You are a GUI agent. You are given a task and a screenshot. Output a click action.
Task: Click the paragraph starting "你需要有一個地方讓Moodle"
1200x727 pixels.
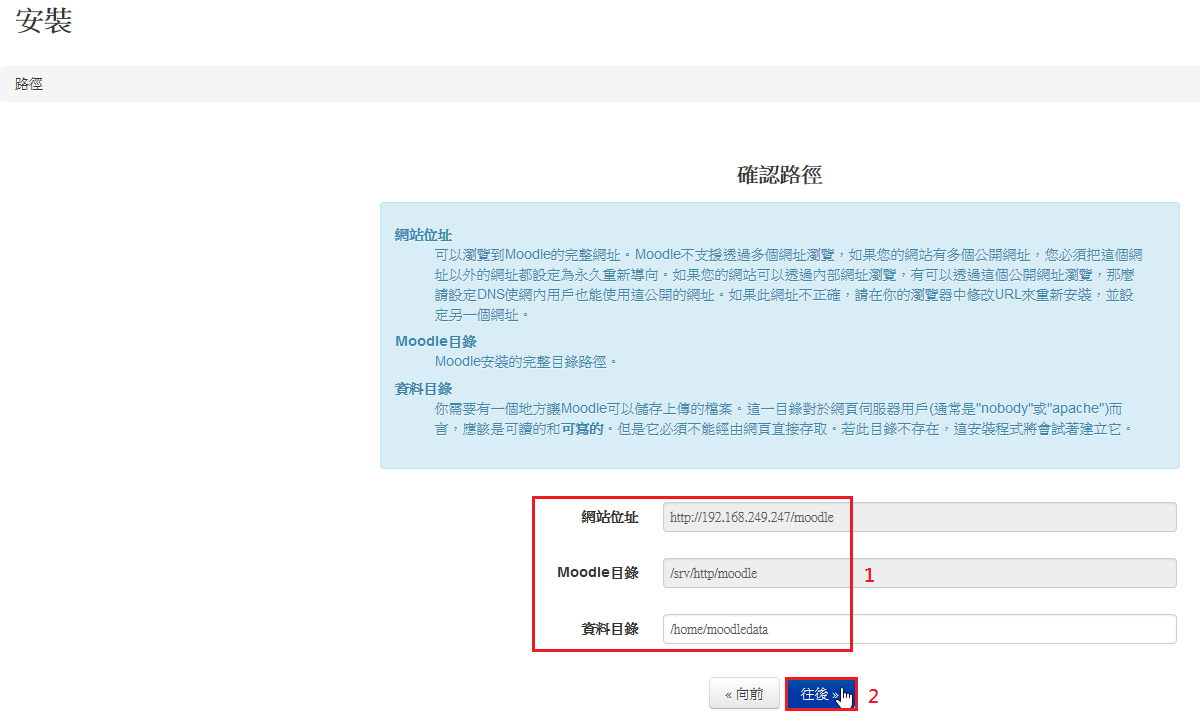tap(786, 418)
